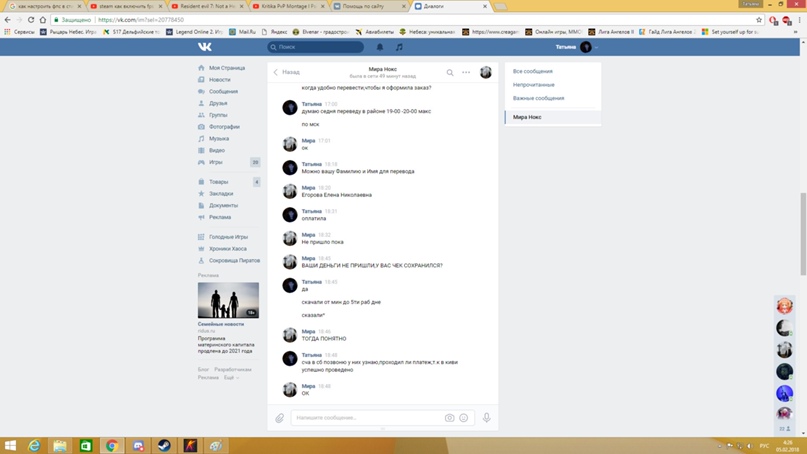Click the paperclip attach file icon
This screenshot has width=807, height=454.
tap(280, 418)
